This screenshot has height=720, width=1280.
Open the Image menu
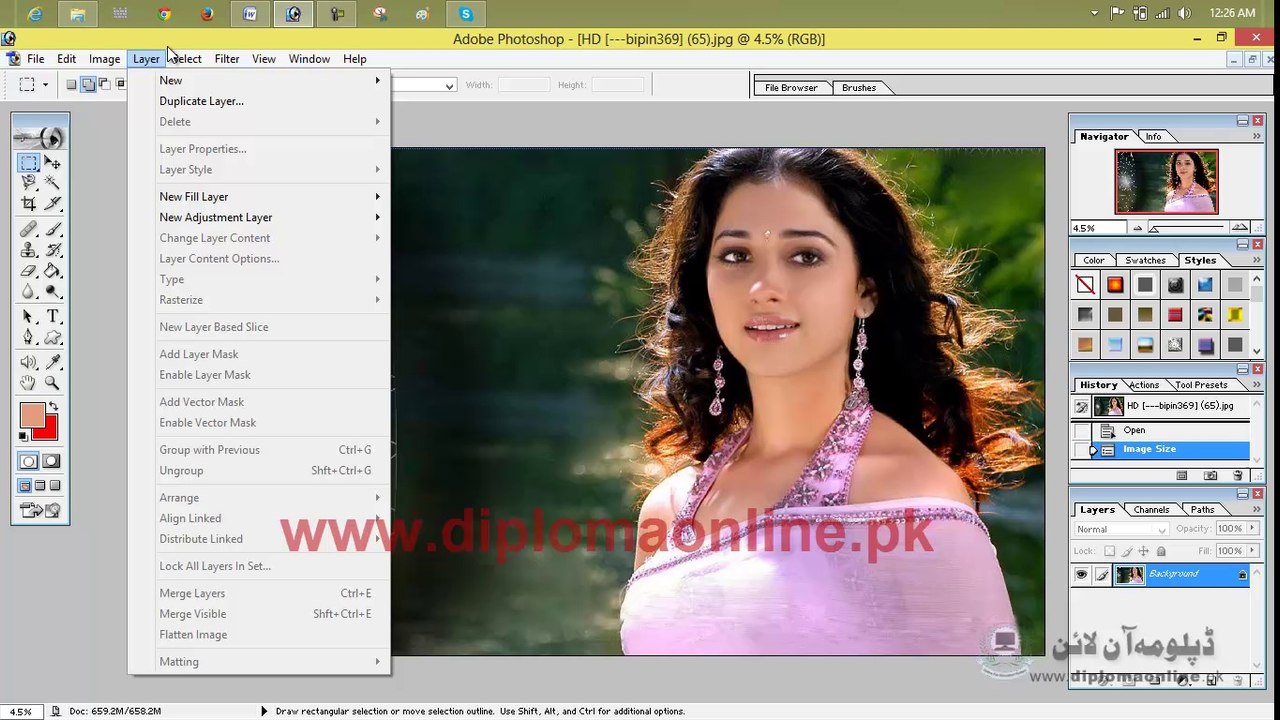pos(104,59)
